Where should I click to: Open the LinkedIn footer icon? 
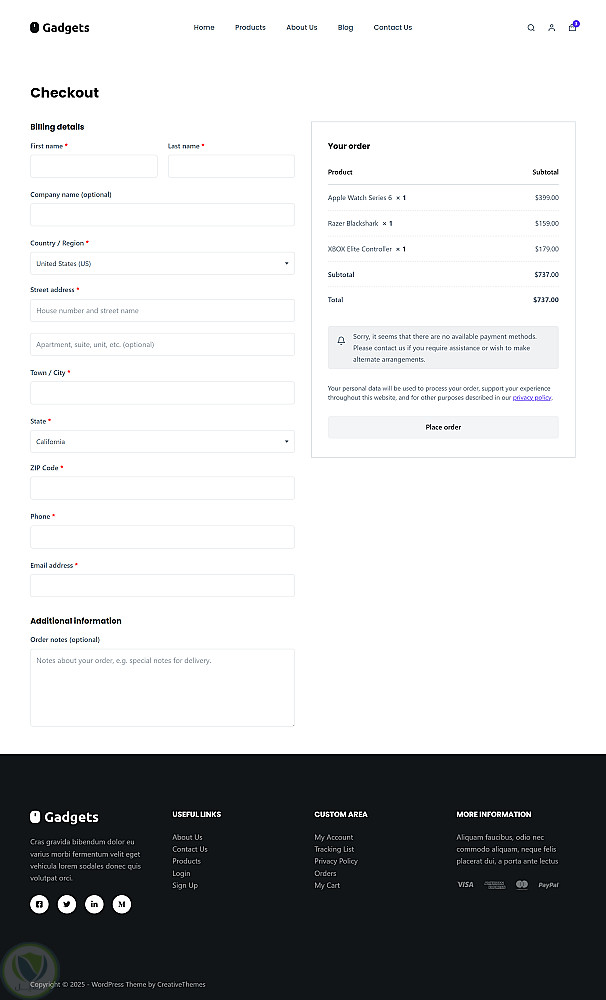(x=94, y=904)
